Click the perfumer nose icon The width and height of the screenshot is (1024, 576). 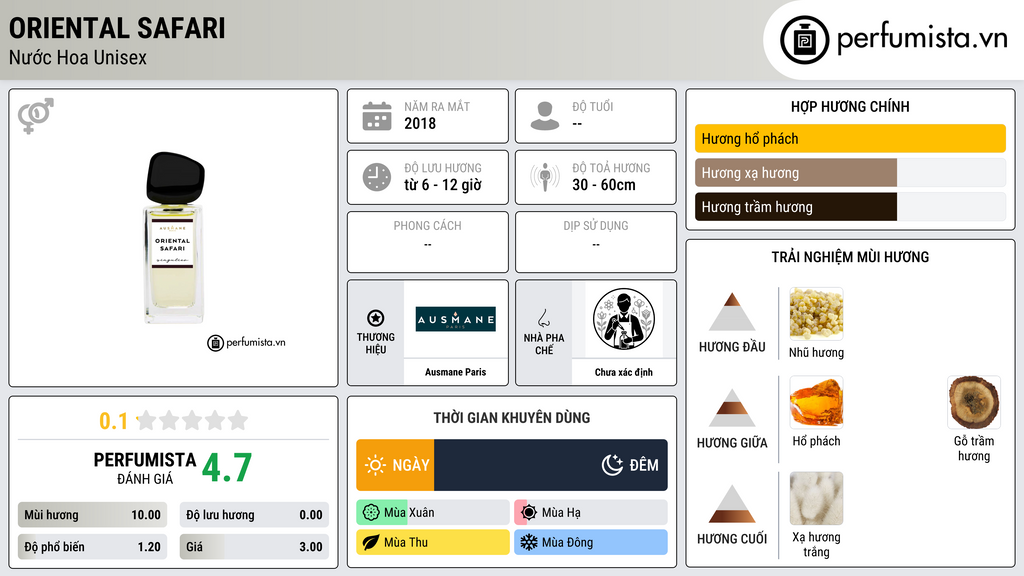[x=543, y=318]
